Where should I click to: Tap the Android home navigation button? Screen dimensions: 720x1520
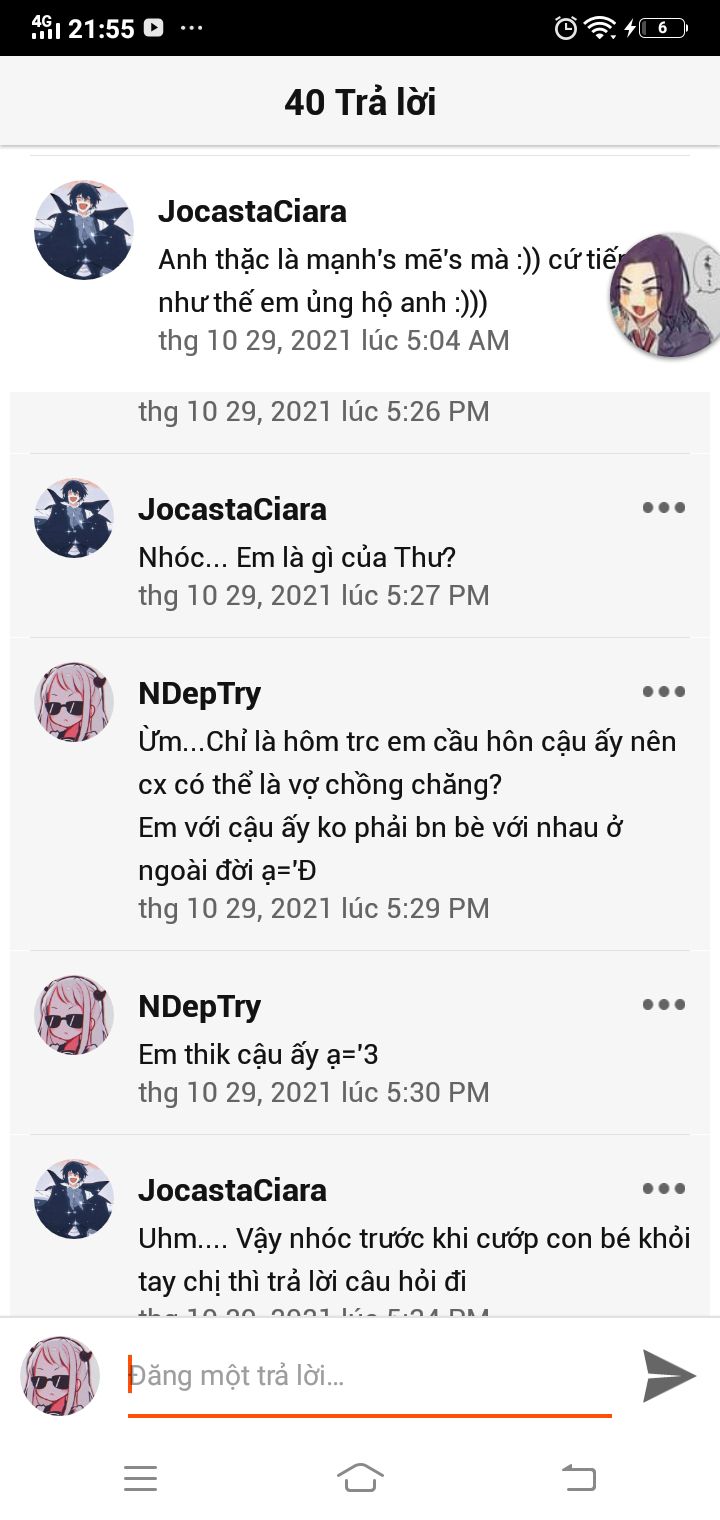pyautogui.click(x=360, y=1477)
